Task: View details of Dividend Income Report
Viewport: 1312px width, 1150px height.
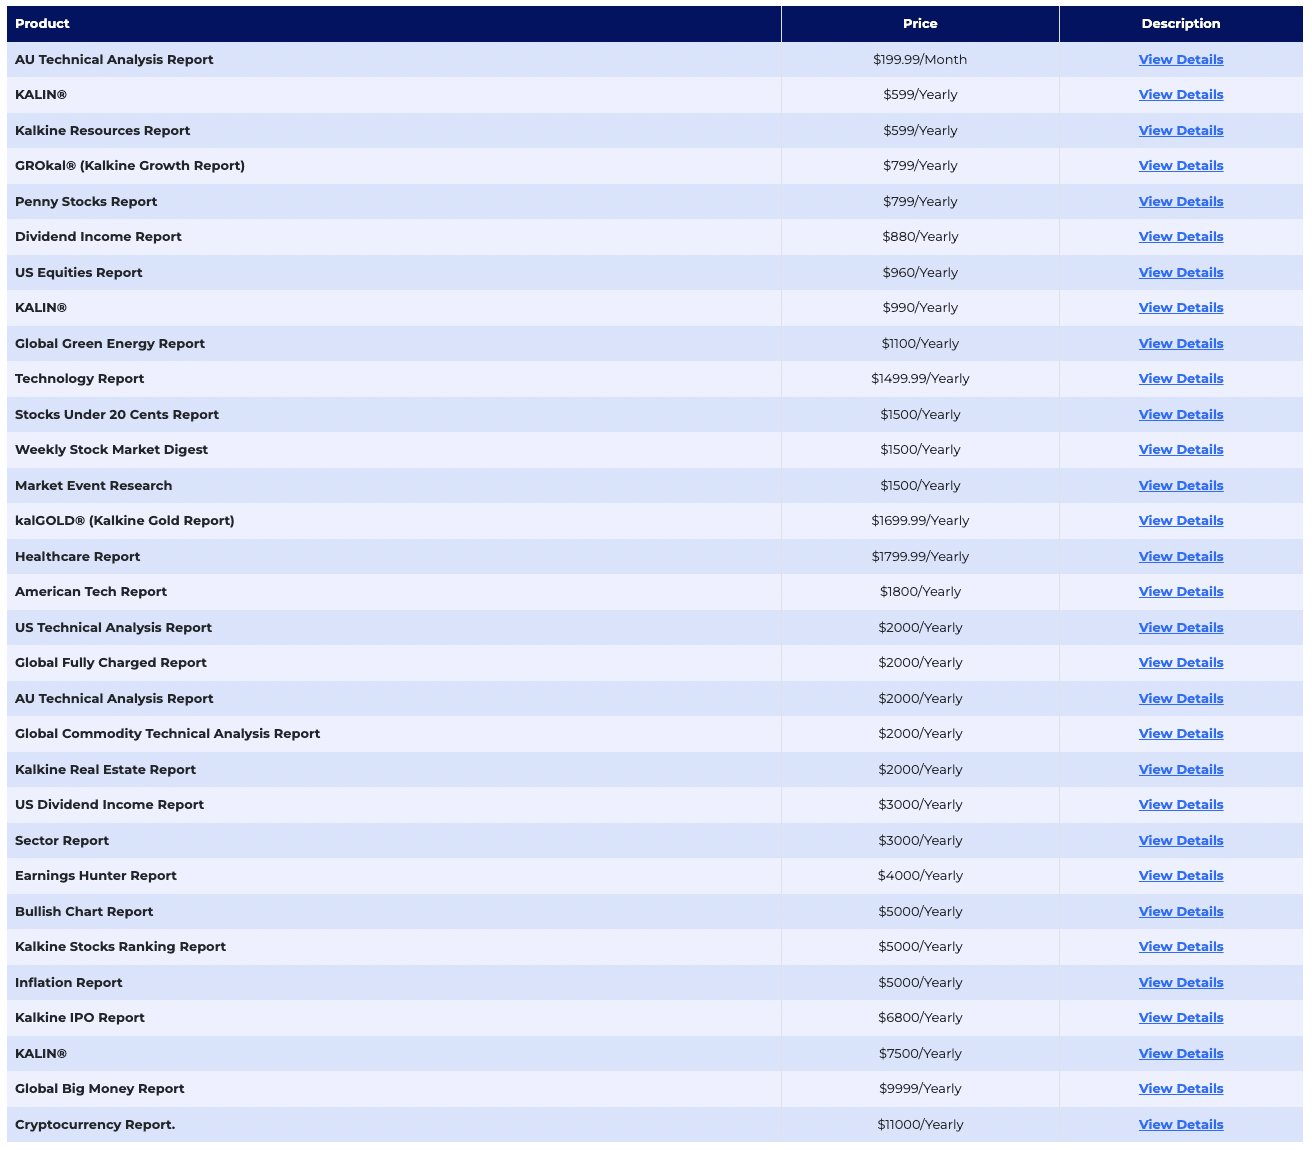Action: [1181, 236]
